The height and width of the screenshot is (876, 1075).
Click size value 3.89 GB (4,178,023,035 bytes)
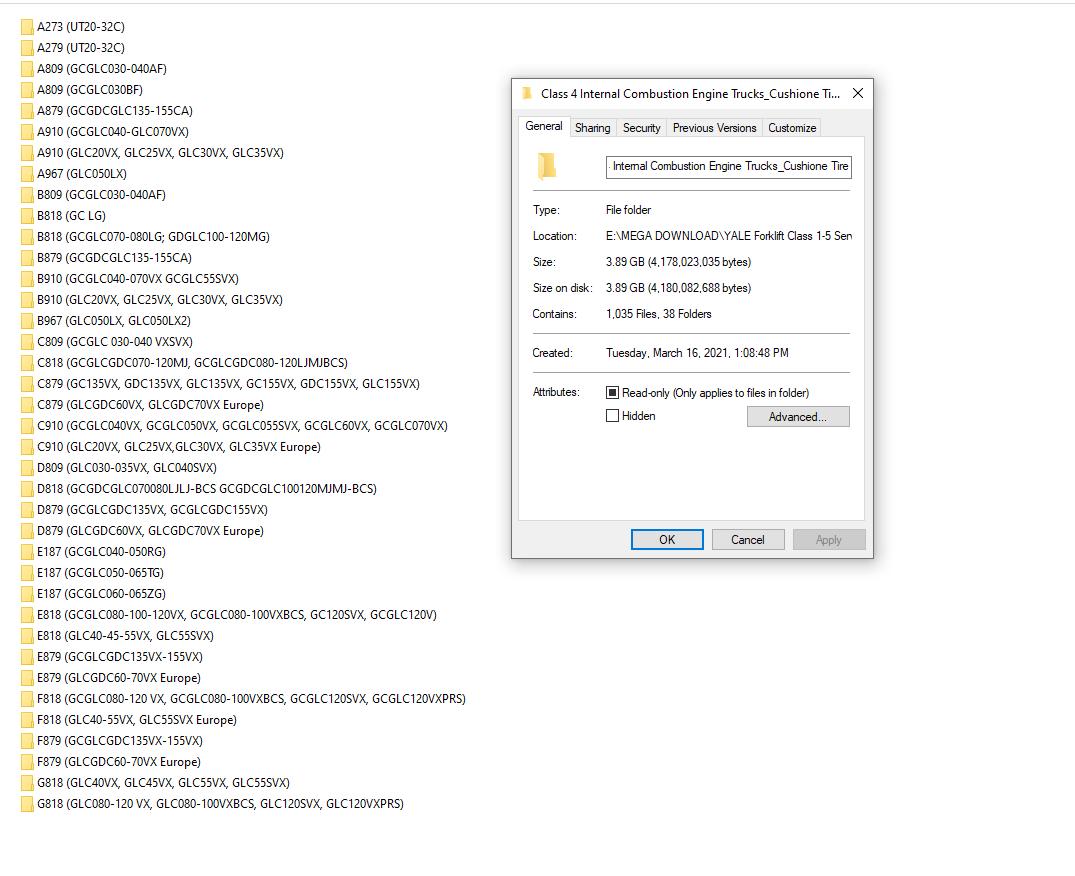tap(678, 262)
